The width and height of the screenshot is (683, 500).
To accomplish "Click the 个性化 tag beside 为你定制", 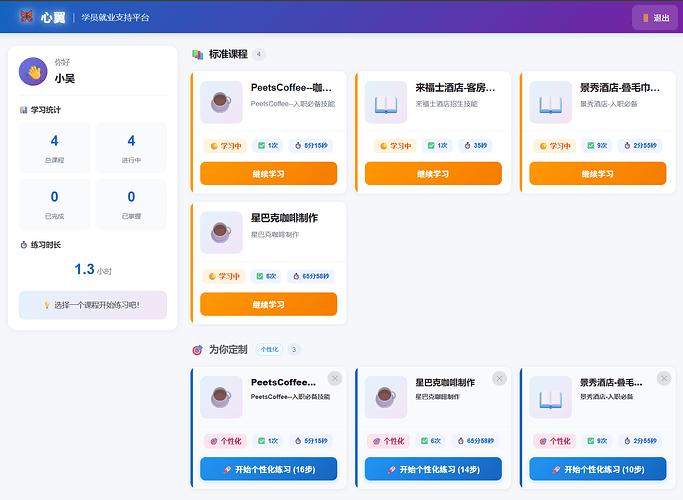I will click(x=269, y=349).
